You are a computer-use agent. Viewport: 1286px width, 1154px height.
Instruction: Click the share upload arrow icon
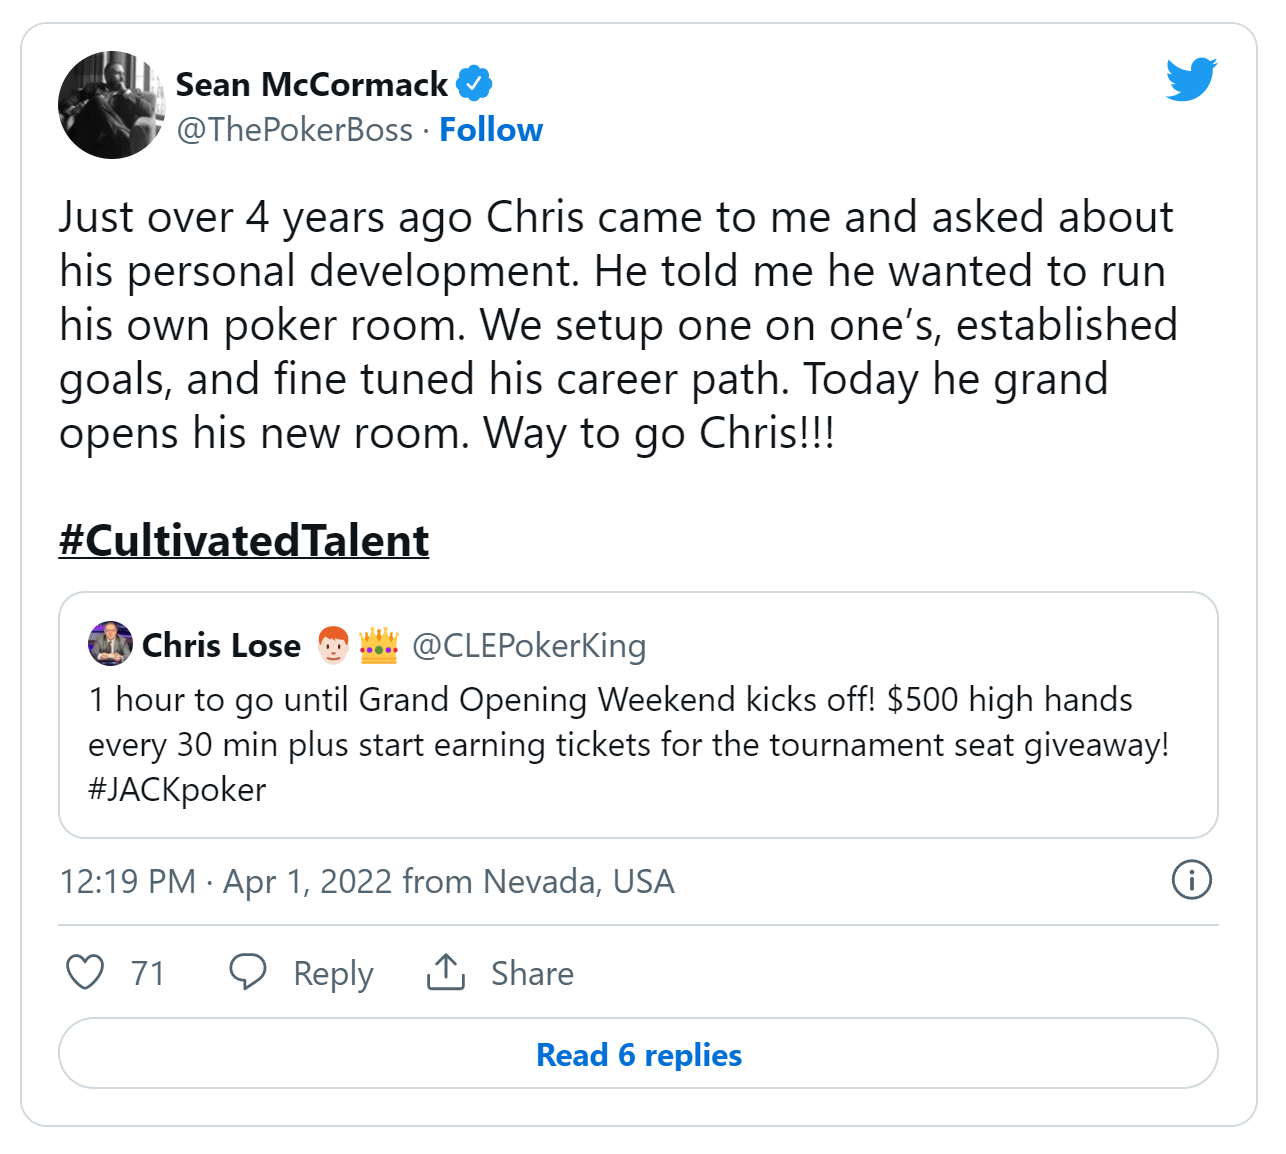(x=446, y=972)
